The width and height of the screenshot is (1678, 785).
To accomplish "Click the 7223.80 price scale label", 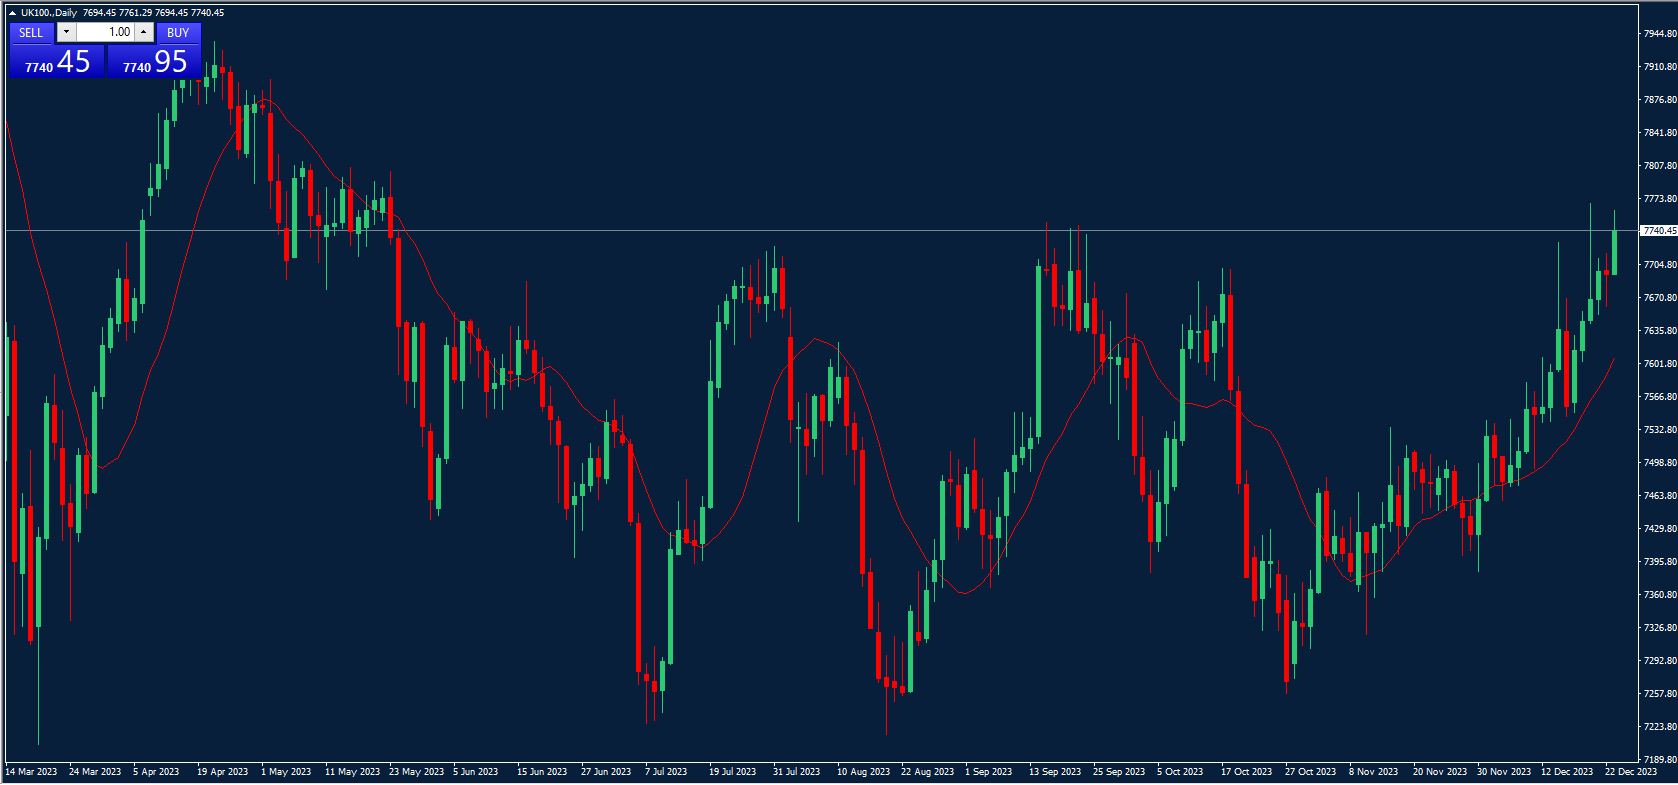I will point(1660,727).
